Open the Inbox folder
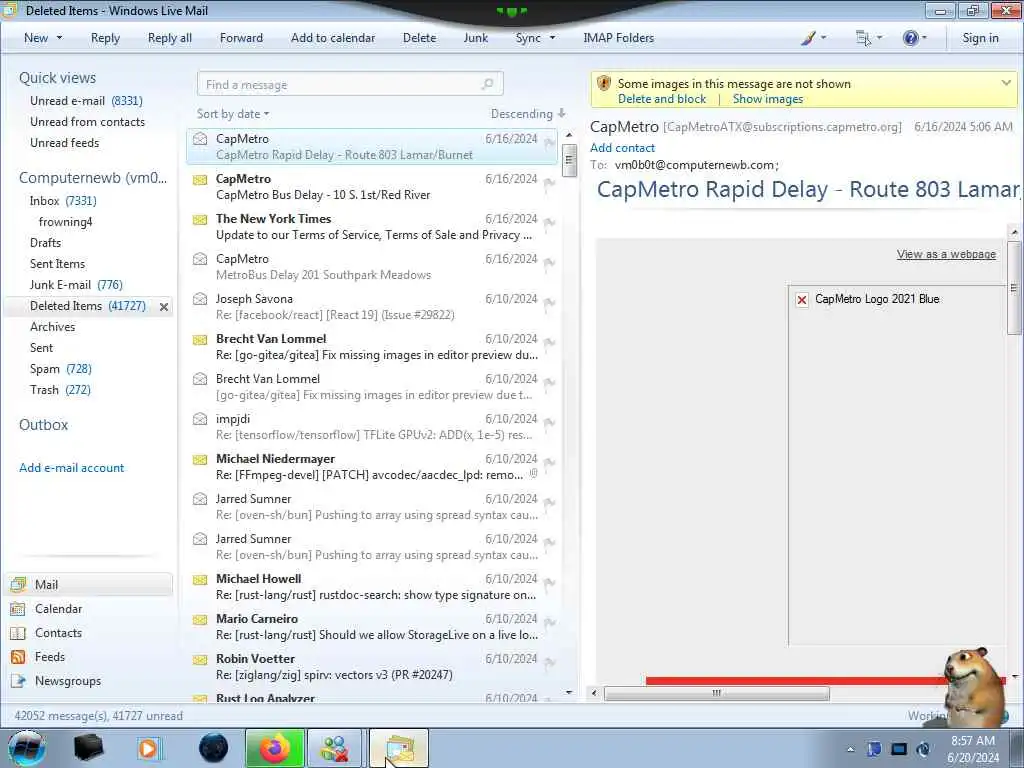Image resolution: width=1024 pixels, height=768 pixels. pos(63,200)
